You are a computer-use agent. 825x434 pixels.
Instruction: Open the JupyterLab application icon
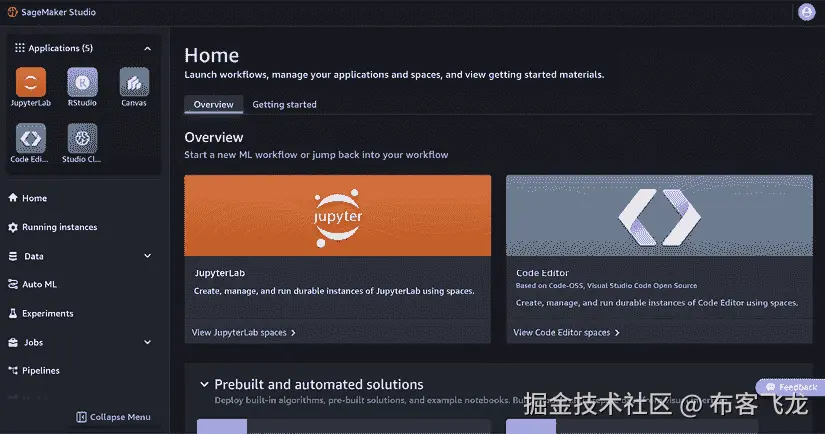pos(31,82)
